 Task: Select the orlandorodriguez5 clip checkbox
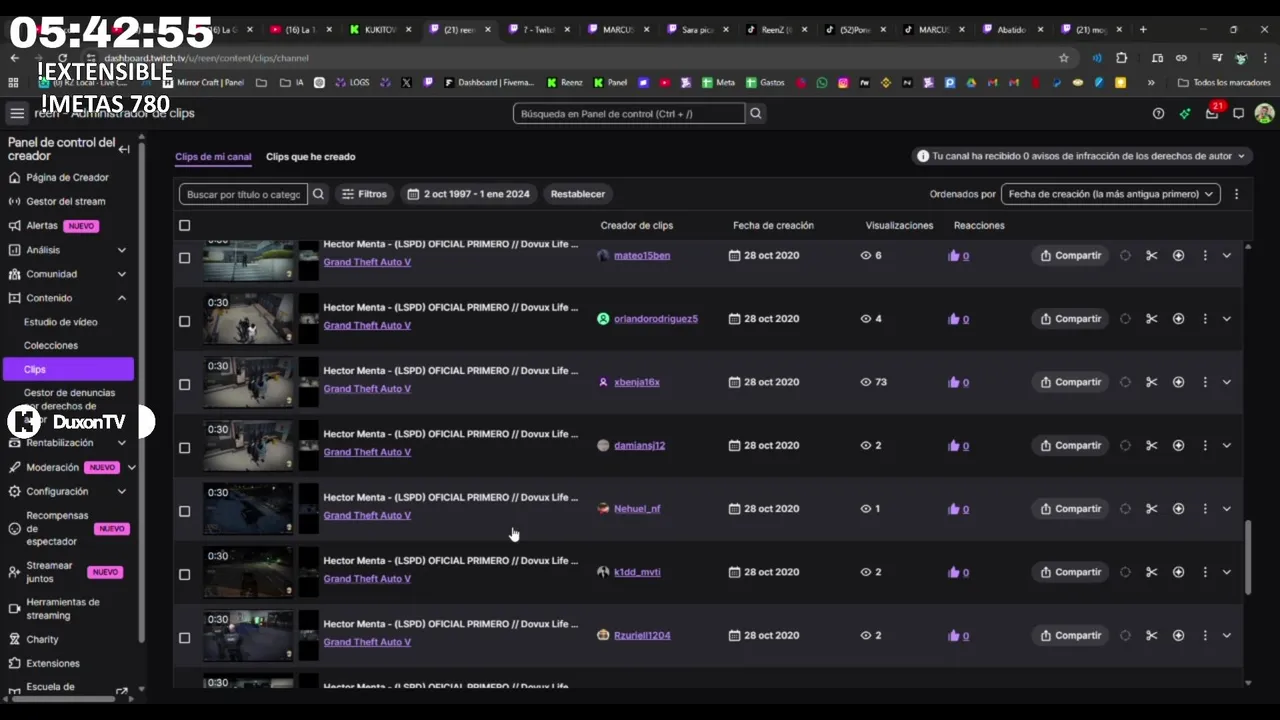(184, 321)
